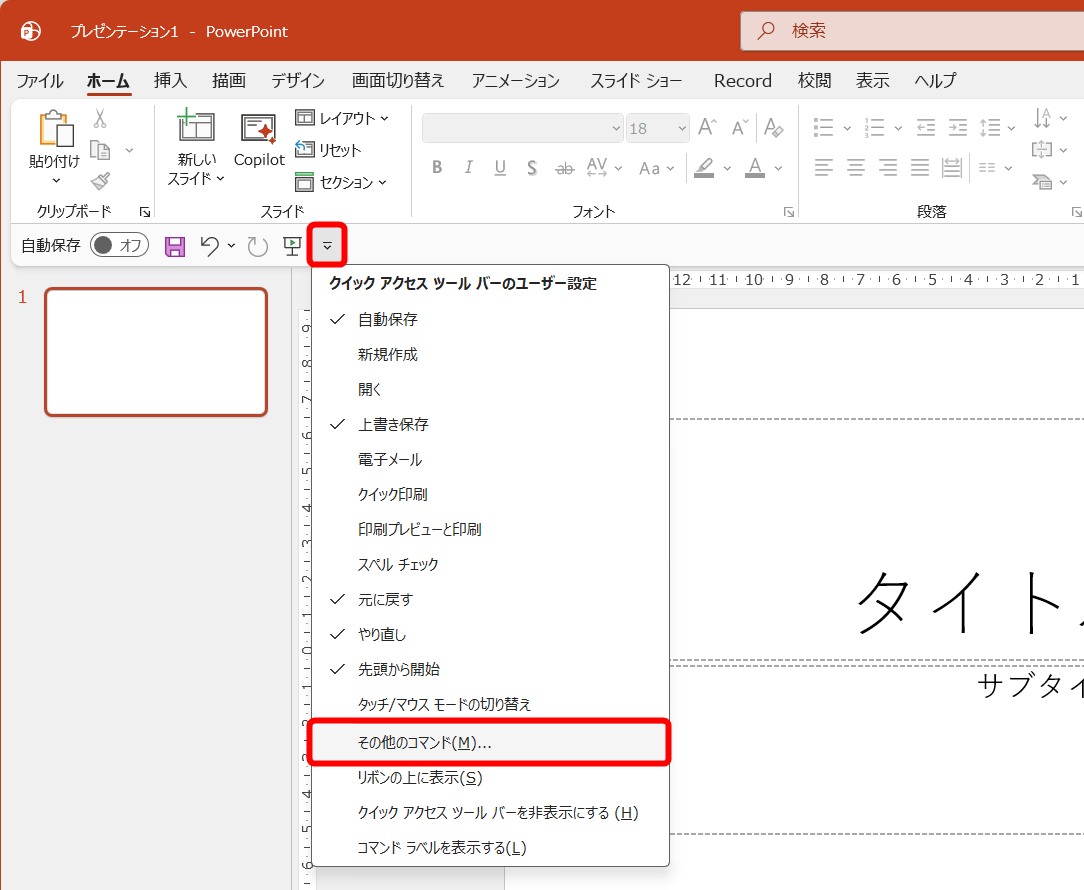1084x890 pixels.
Task: Click the Copilot icon in the ribbon
Action: 258,135
